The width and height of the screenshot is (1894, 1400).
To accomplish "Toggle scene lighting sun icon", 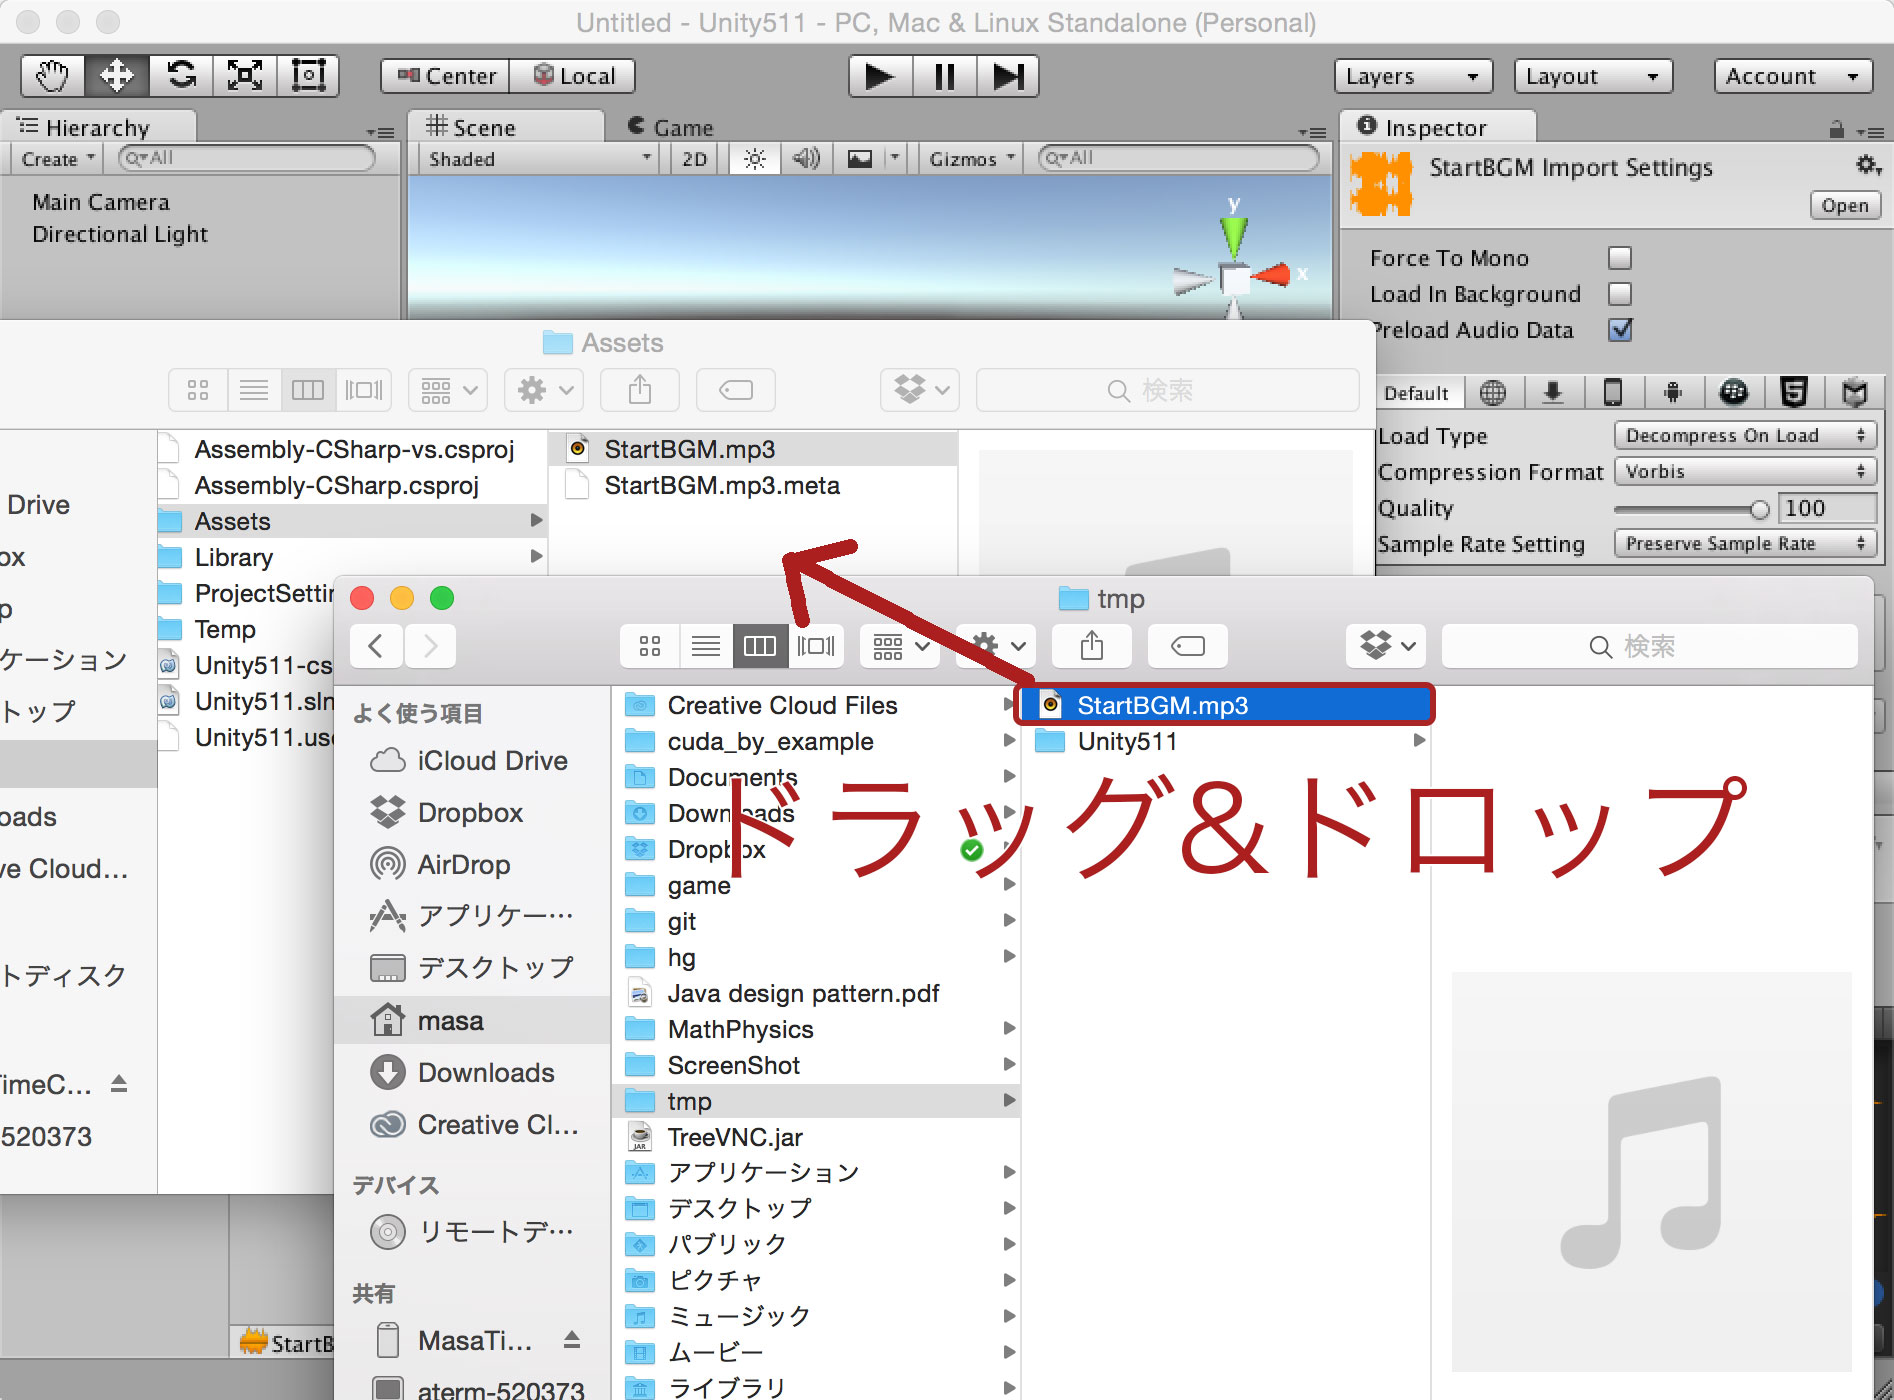I will pyautogui.click(x=755, y=159).
